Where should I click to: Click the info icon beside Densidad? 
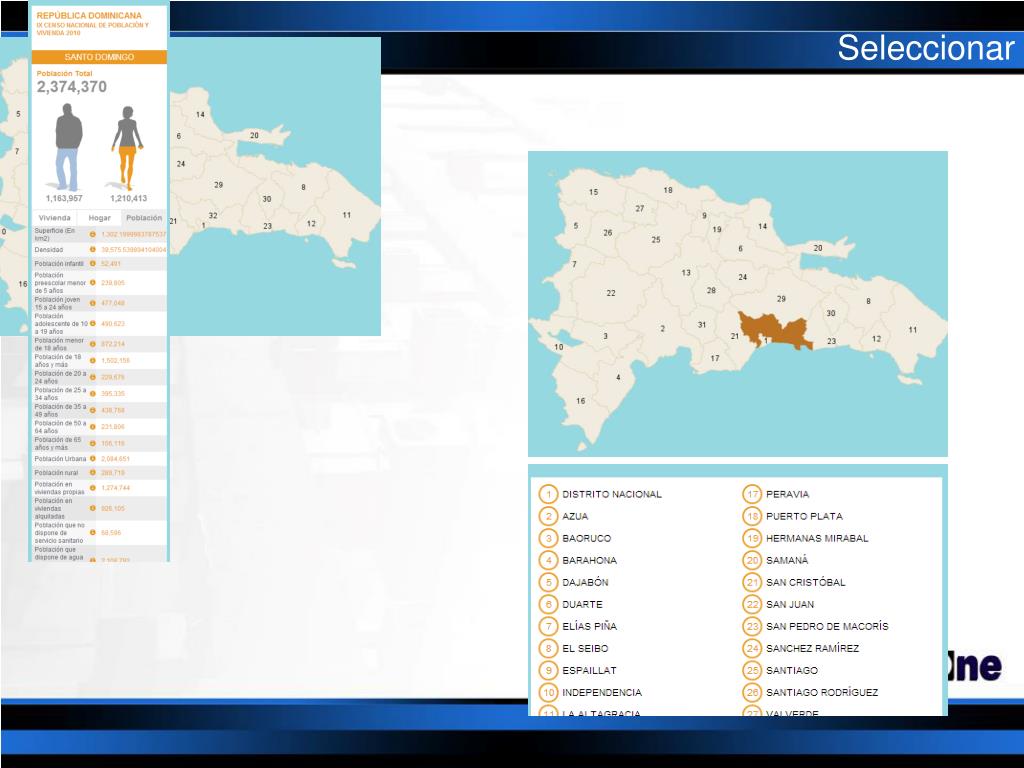93,250
